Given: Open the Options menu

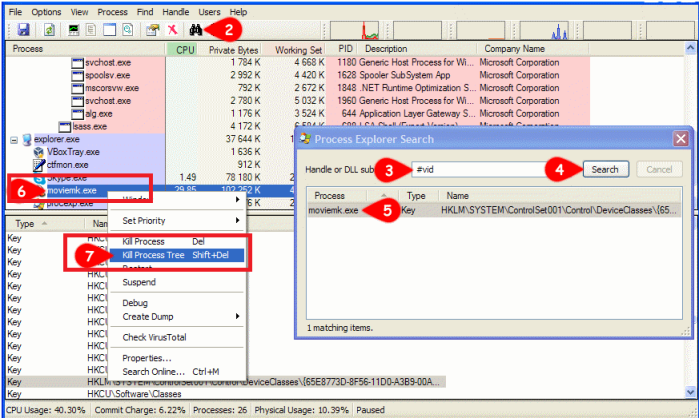Looking at the screenshot, I should 46,12.
